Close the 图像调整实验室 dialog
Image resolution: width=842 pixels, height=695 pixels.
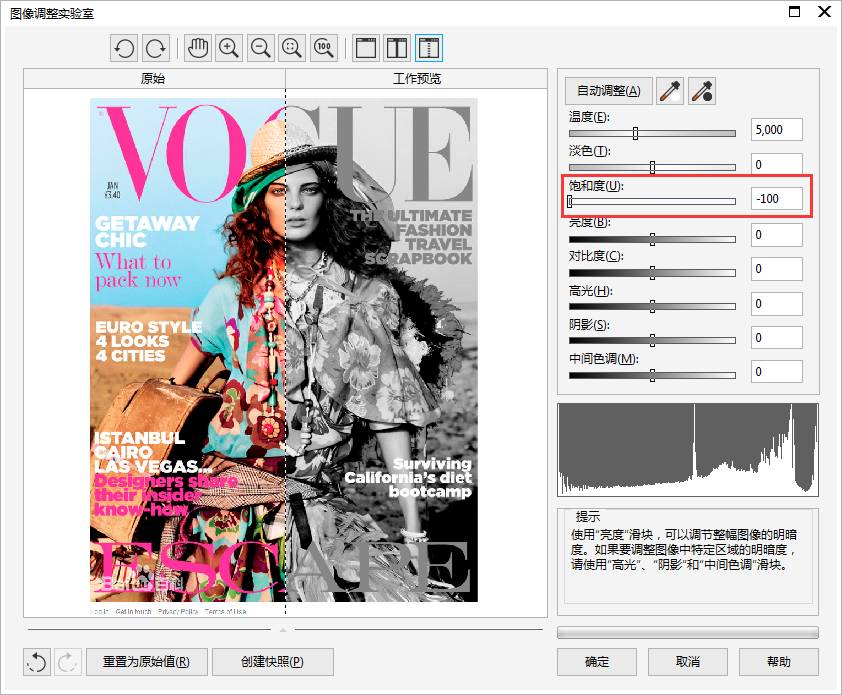point(824,11)
